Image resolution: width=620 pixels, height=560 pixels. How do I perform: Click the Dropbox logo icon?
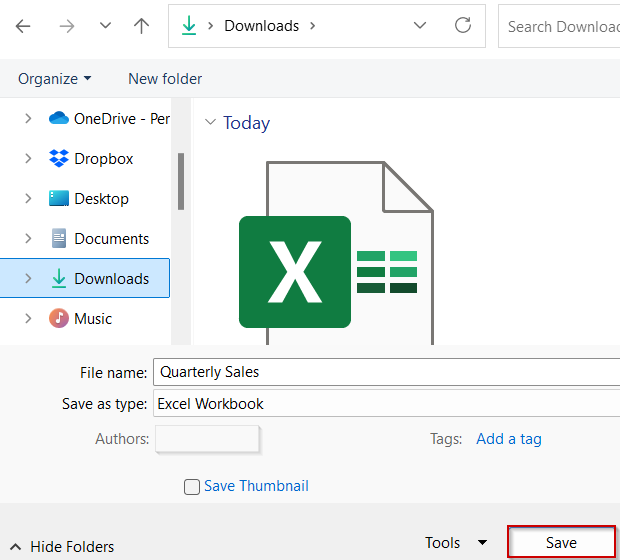point(59,158)
